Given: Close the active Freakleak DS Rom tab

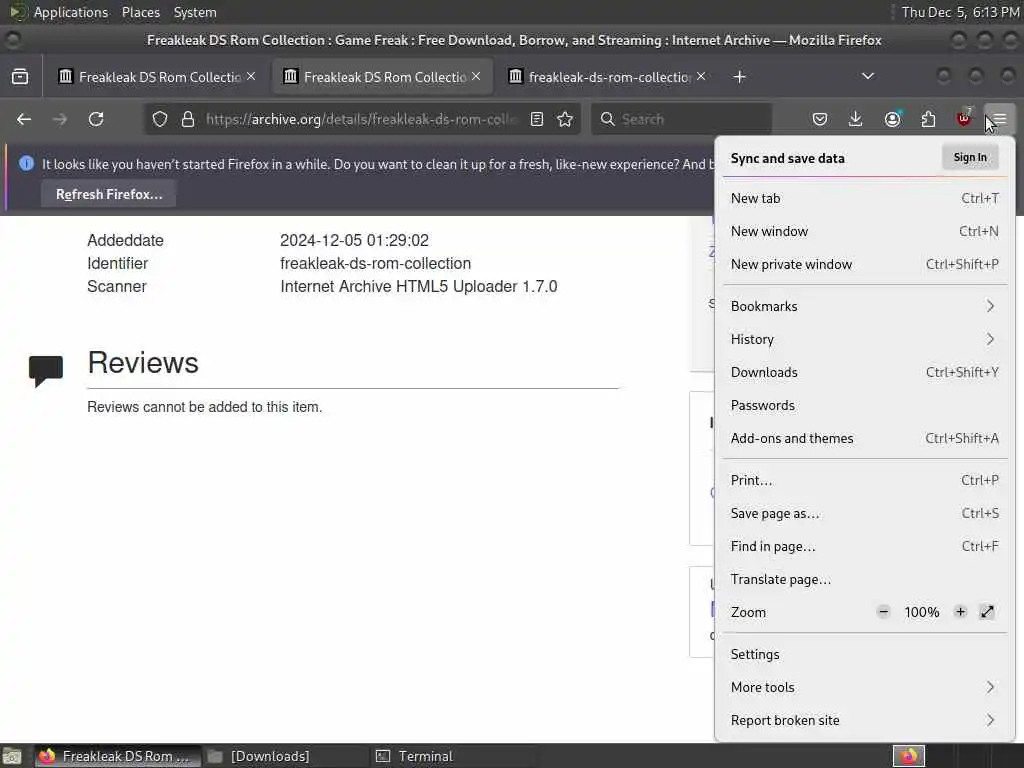Looking at the screenshot, I should (x=476, y=76).
